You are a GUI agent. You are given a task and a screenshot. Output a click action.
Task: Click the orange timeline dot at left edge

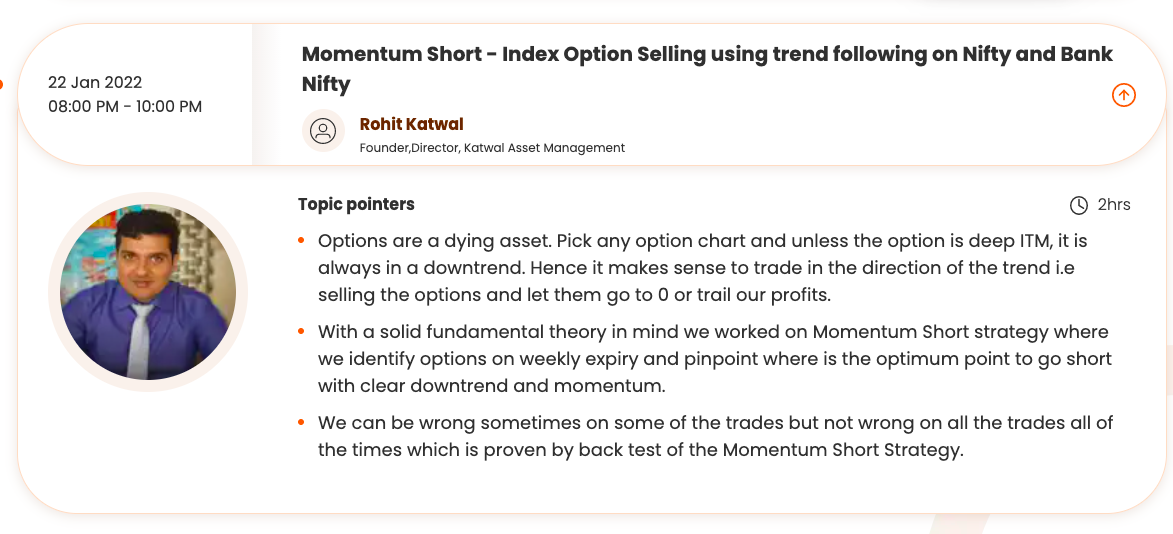pyautogui.click(x=1, y=85)
